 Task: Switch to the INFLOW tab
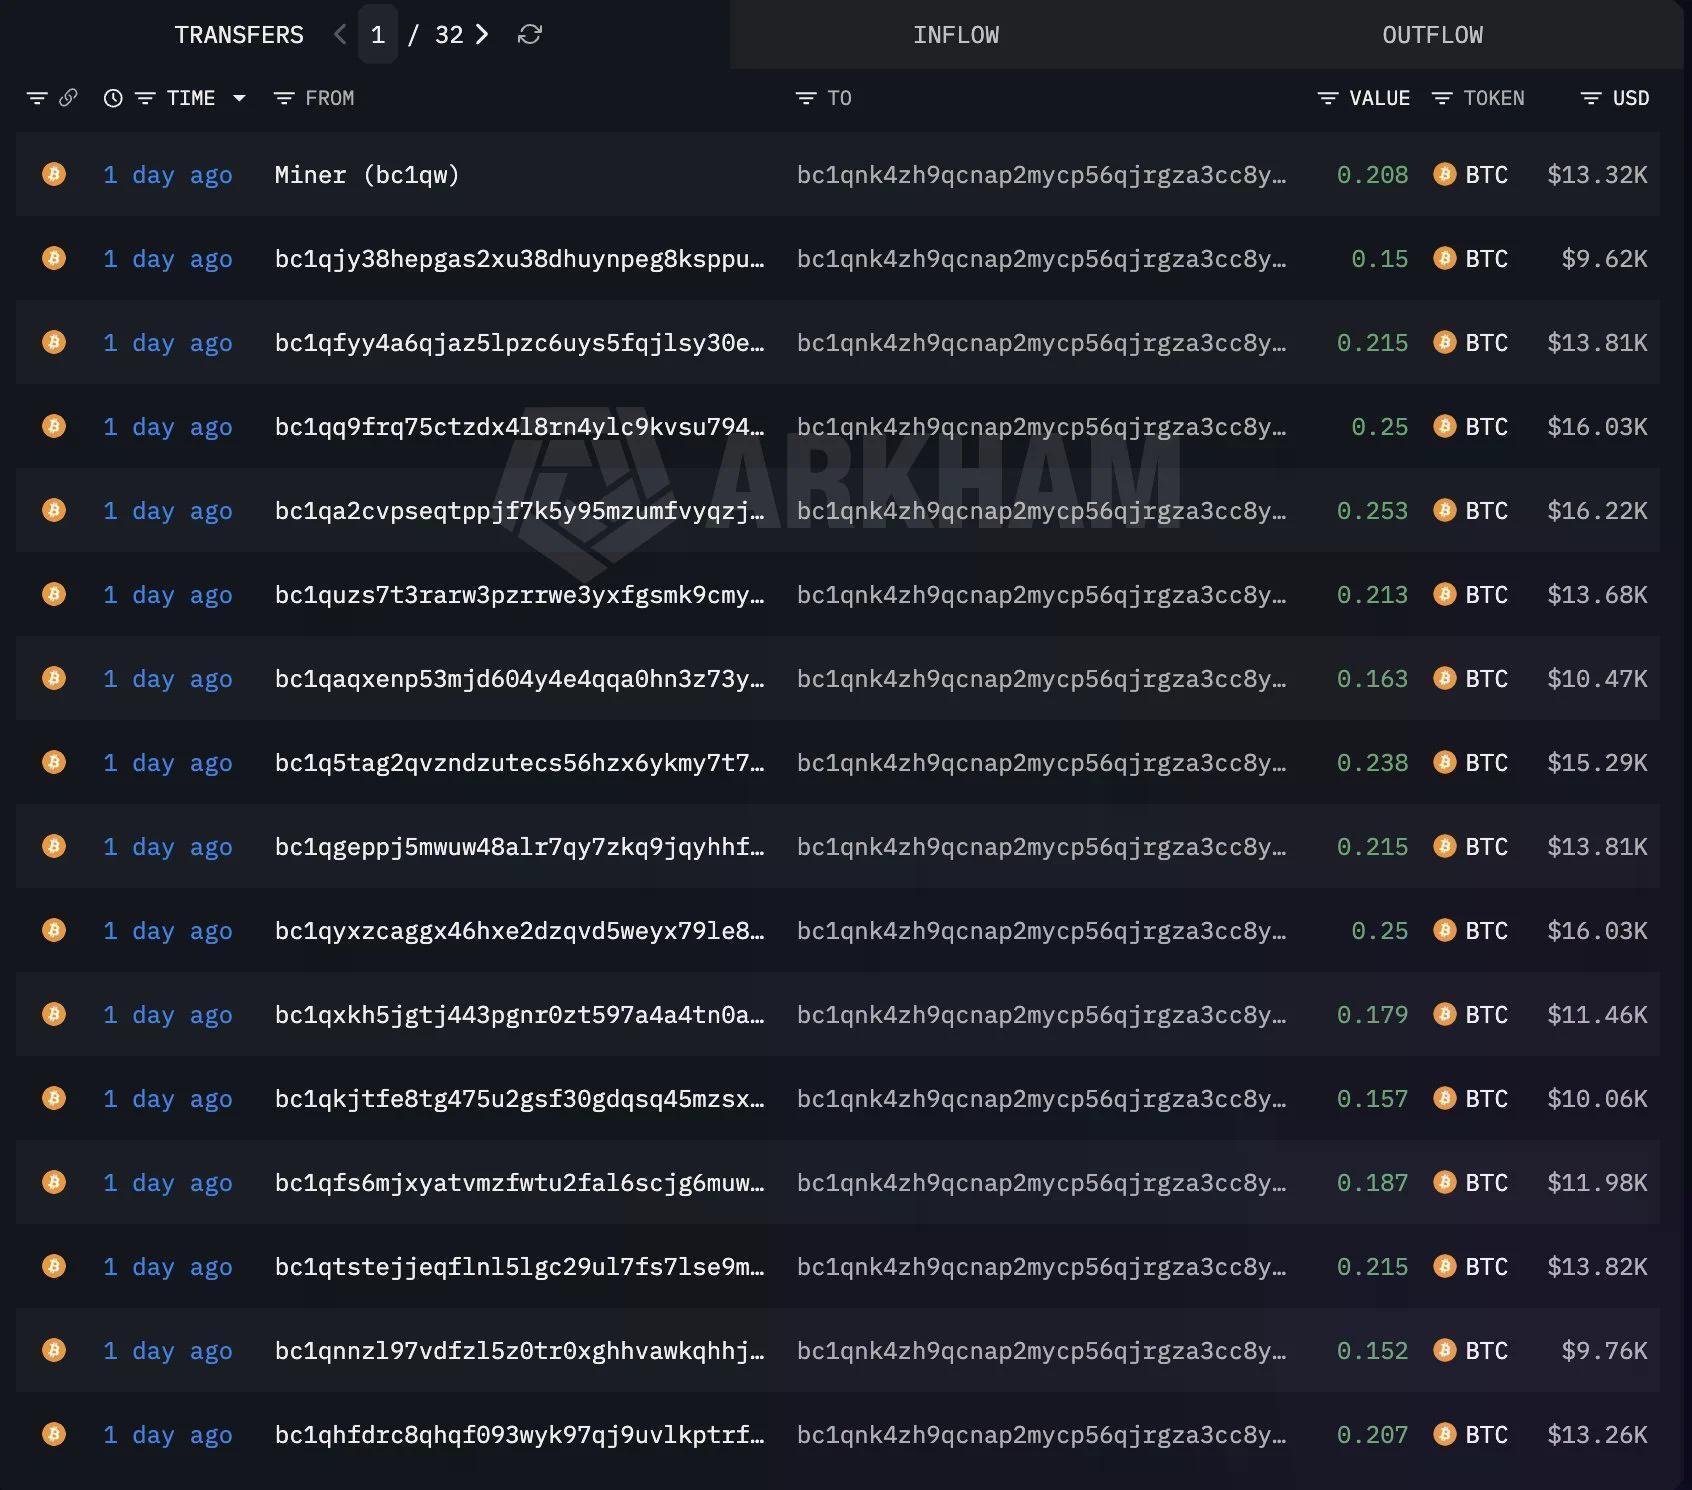point(956,35)
